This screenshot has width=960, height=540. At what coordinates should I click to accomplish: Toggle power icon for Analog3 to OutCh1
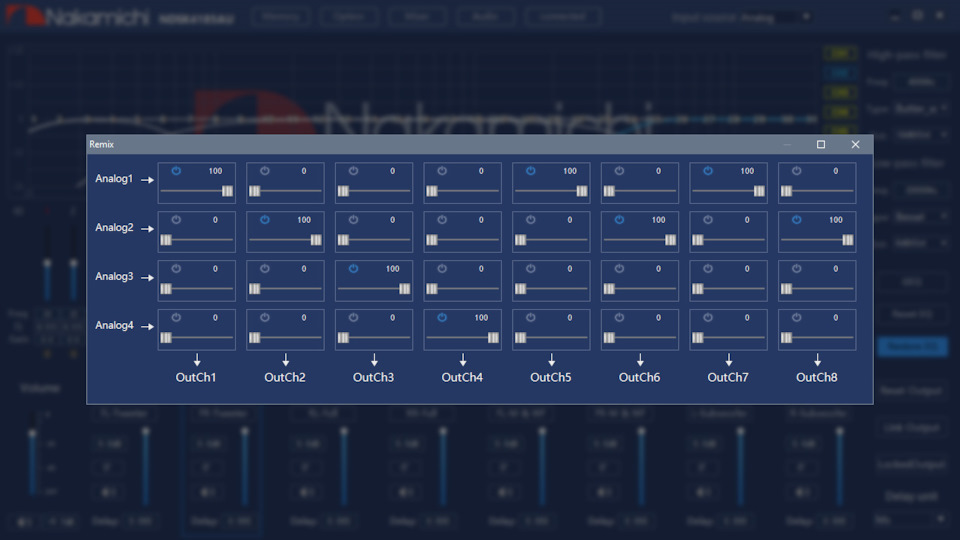[176, 268]
